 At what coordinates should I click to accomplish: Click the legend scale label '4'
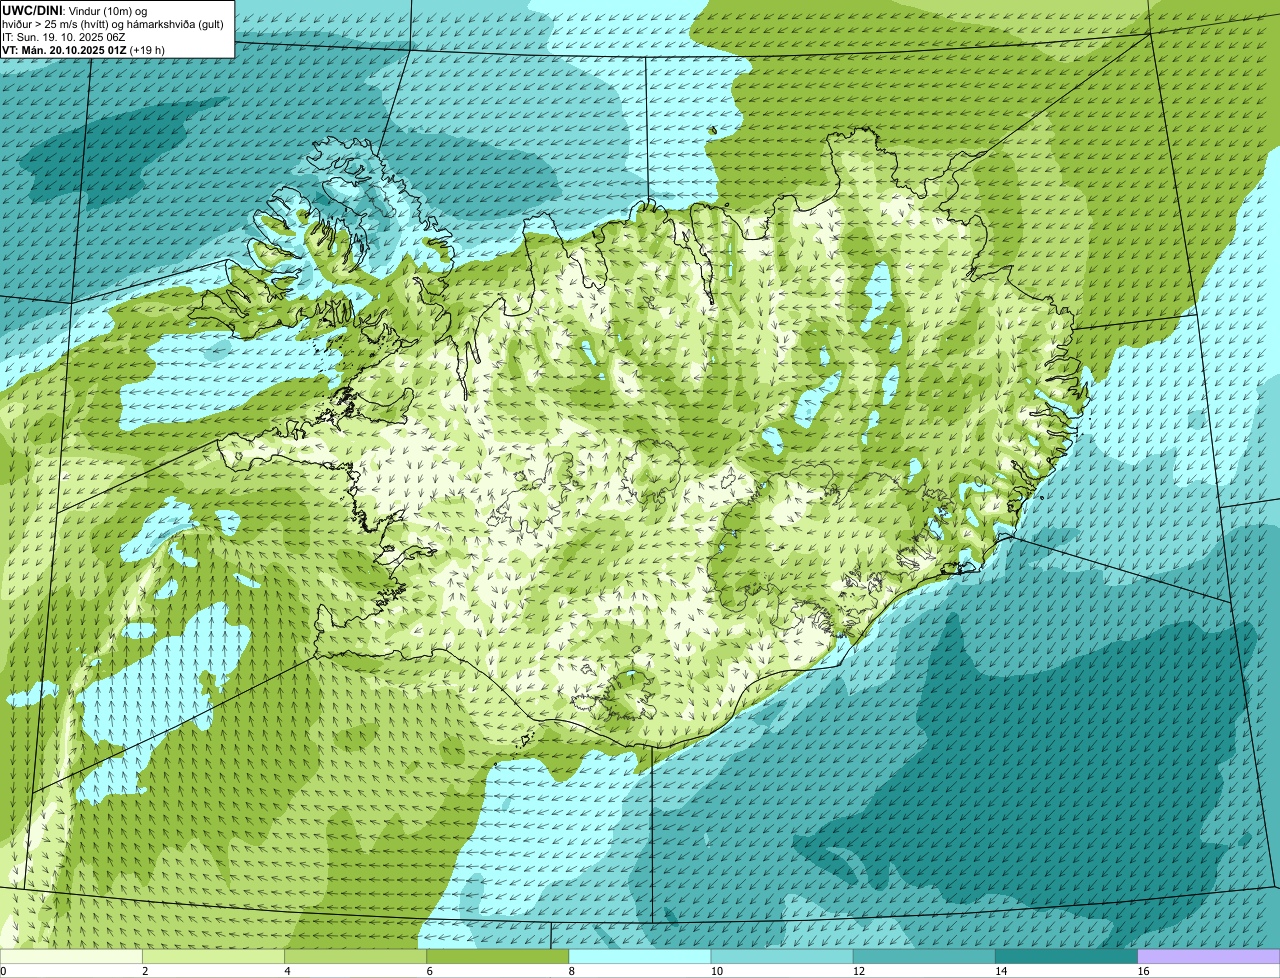coord(287,971)
